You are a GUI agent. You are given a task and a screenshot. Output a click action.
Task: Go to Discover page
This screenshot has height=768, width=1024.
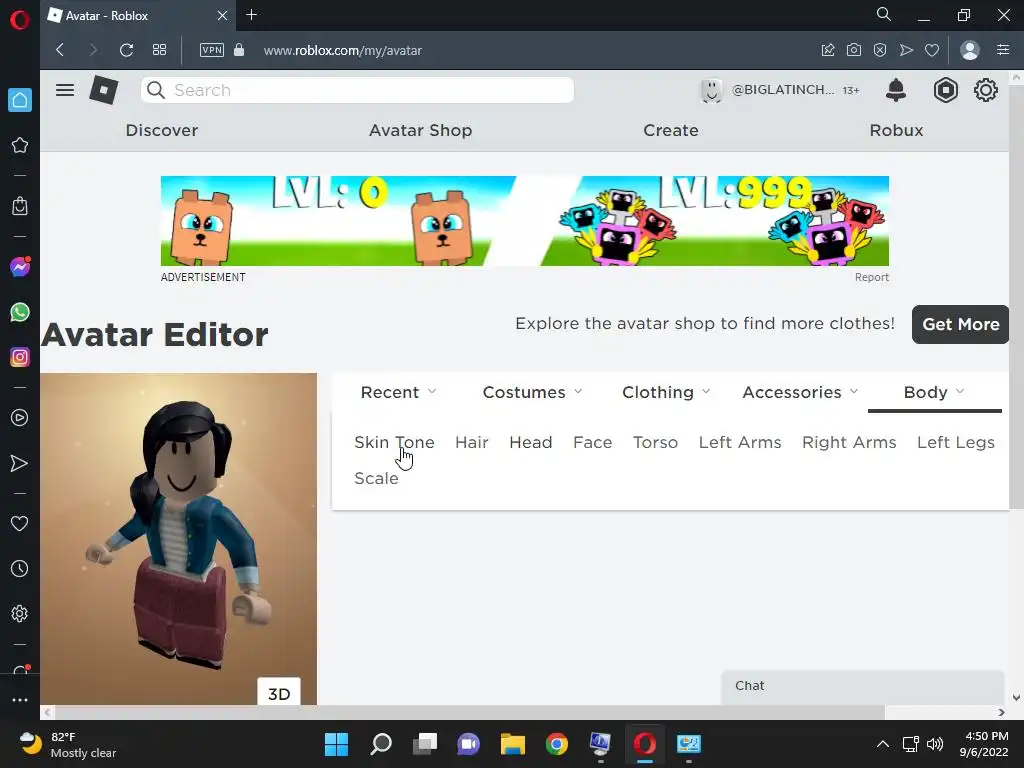click(x=161, y=130)
